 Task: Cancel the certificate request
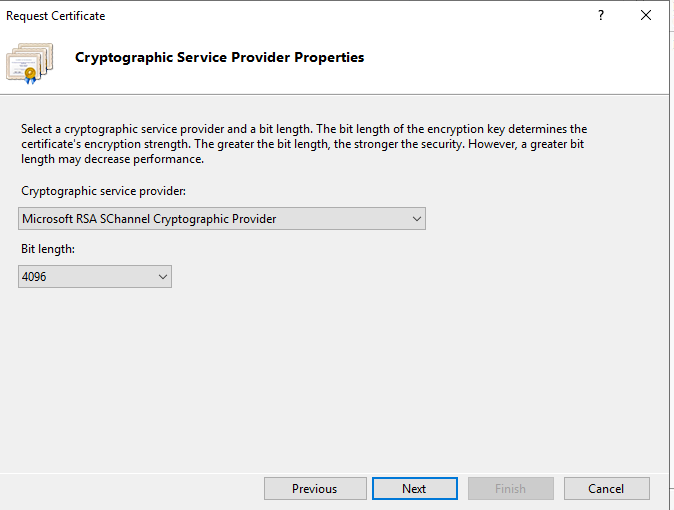pyautogui.click(x=606, y=489)
